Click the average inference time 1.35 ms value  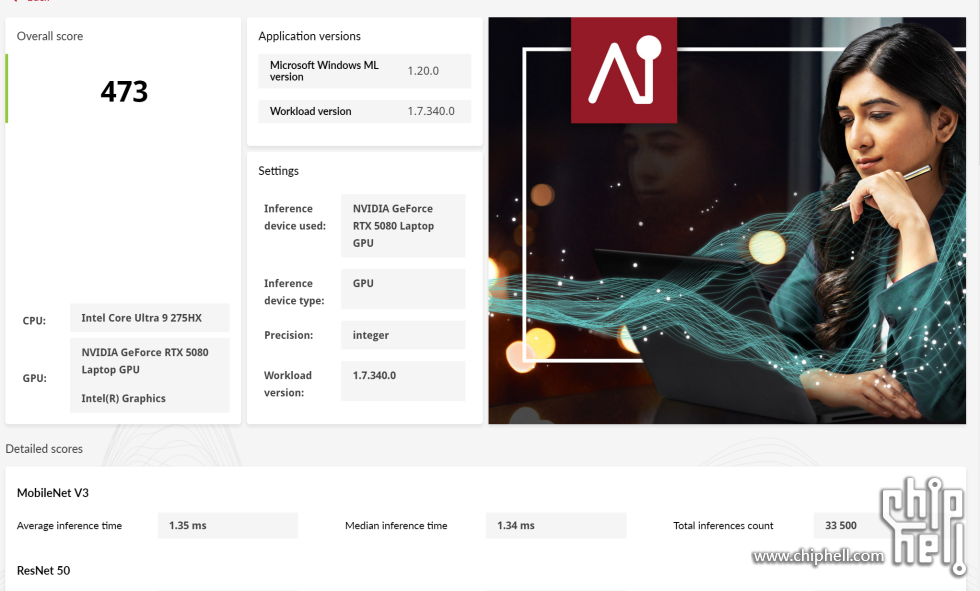click(228, 525)
